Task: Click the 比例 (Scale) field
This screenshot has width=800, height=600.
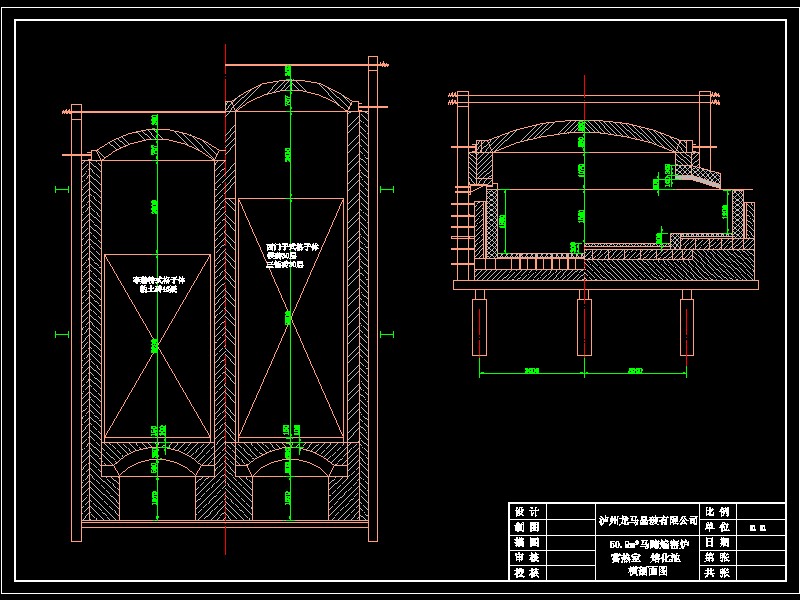Action: [x=717, y=512]
